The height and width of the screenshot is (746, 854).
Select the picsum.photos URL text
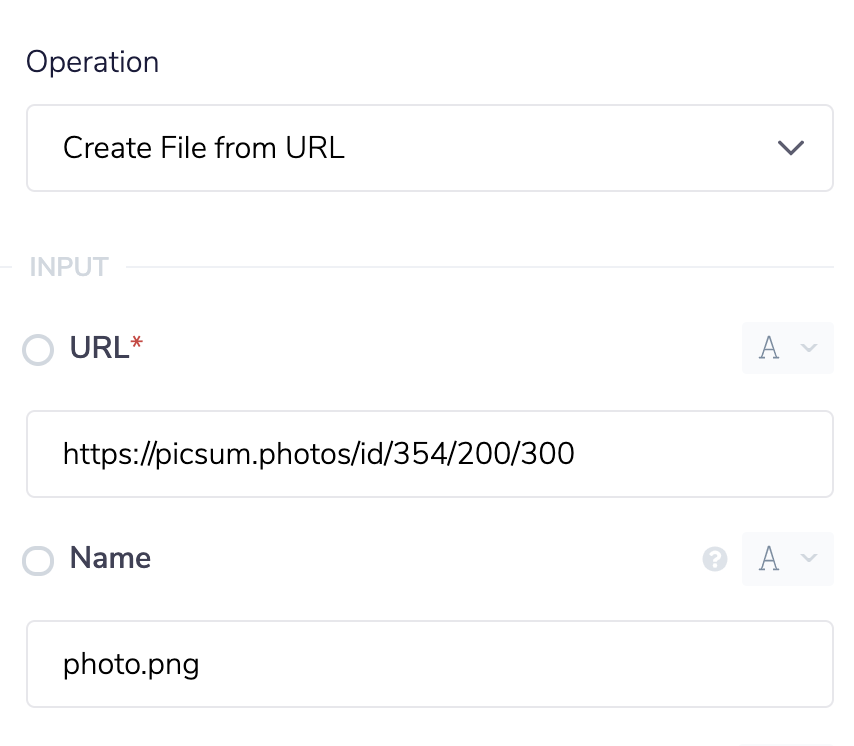coord(318,454)
